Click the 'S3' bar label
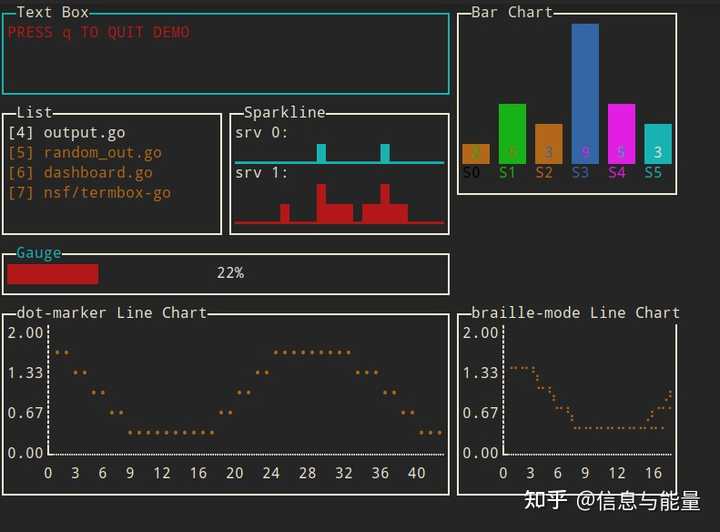 (x=580, y=173)
